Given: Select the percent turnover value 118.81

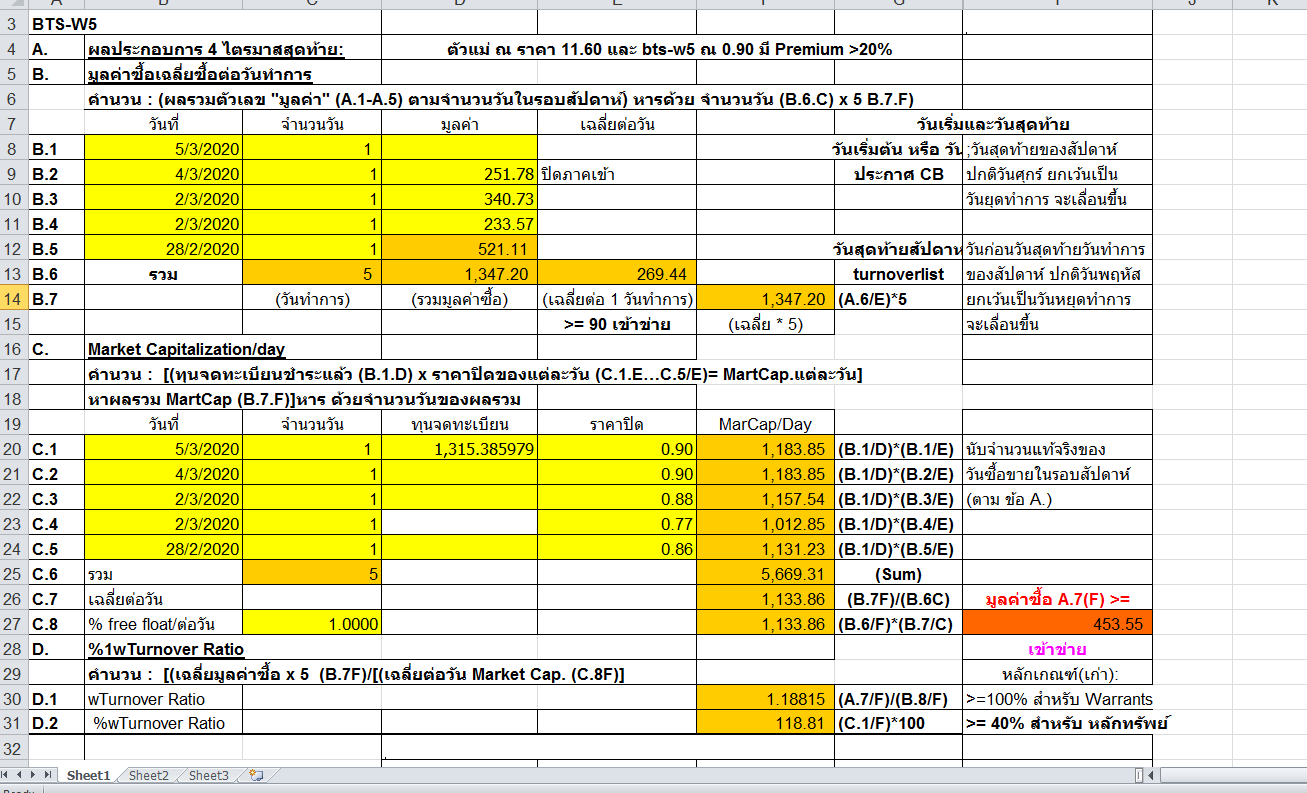Looking at the screenshot, I should tap(765, 723).
